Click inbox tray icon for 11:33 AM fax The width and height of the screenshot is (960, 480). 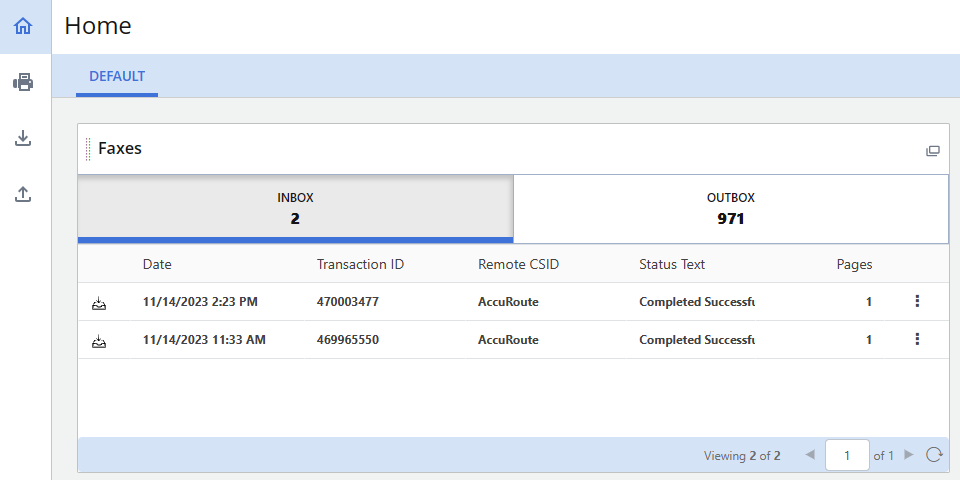pos(99,340)
